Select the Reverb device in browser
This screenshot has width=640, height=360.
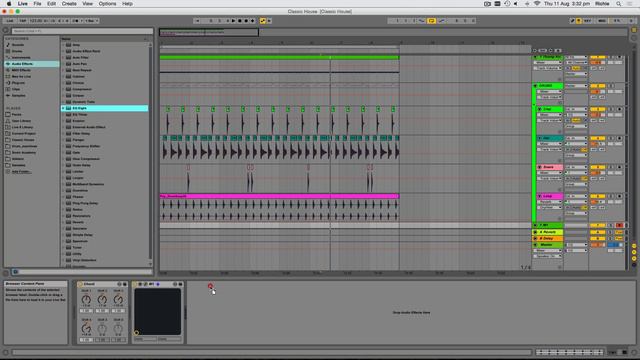(78, 222)
